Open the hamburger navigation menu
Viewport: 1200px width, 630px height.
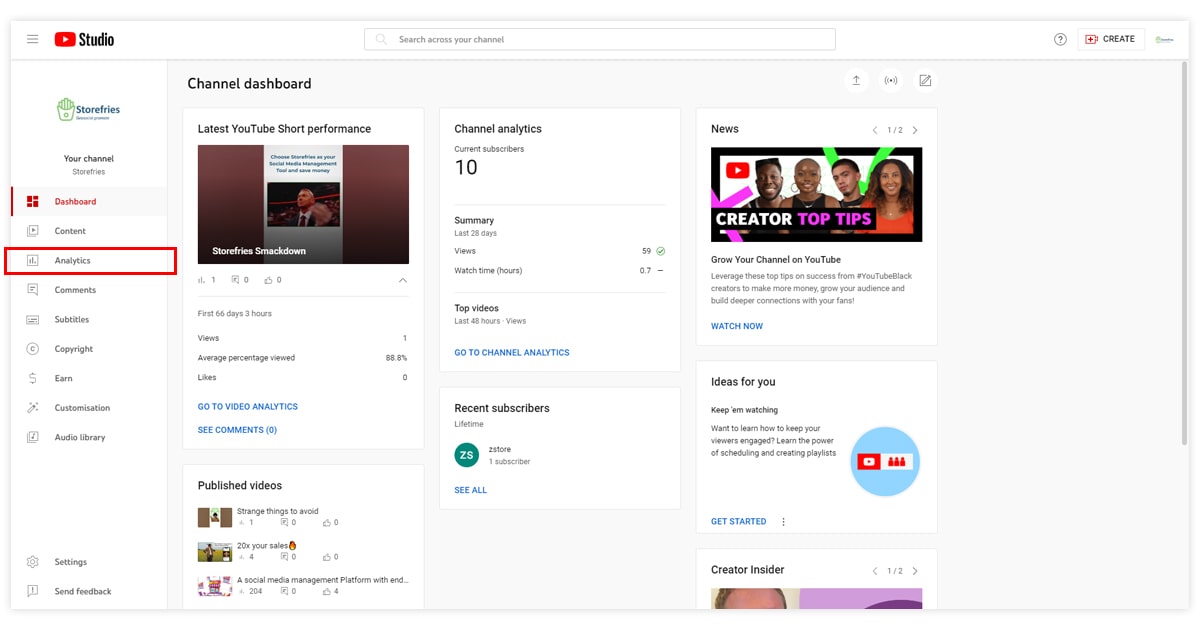click(x=33, y=39)
